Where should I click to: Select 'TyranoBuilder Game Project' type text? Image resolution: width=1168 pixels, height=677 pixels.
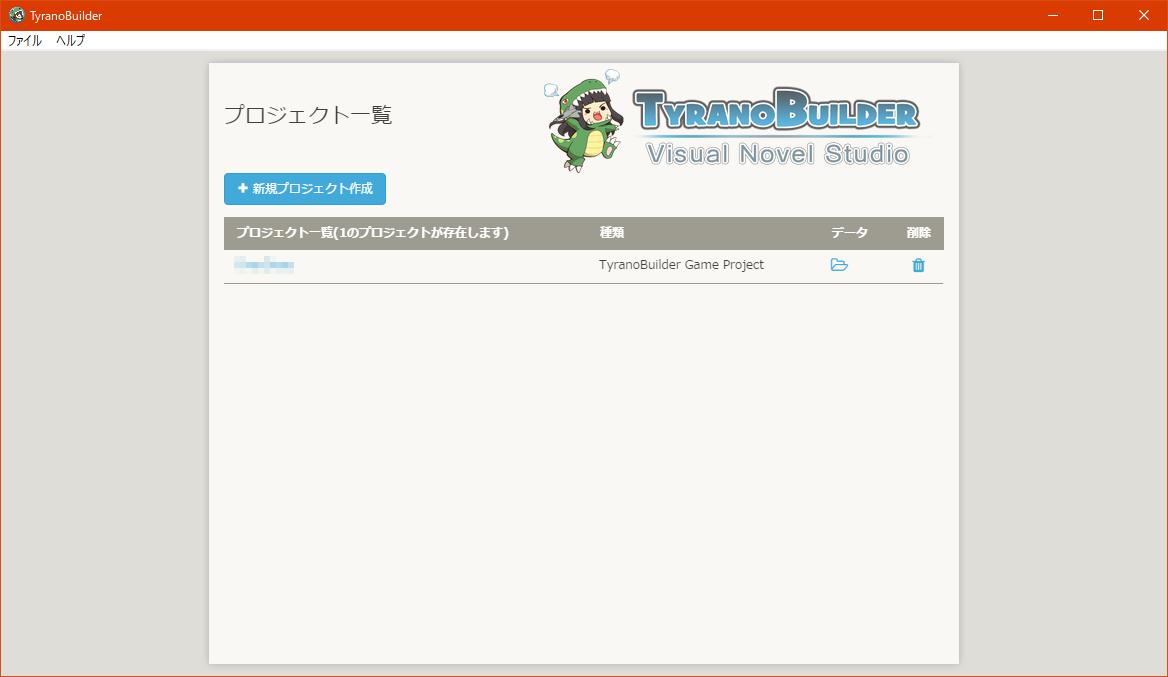pos(681,264)
